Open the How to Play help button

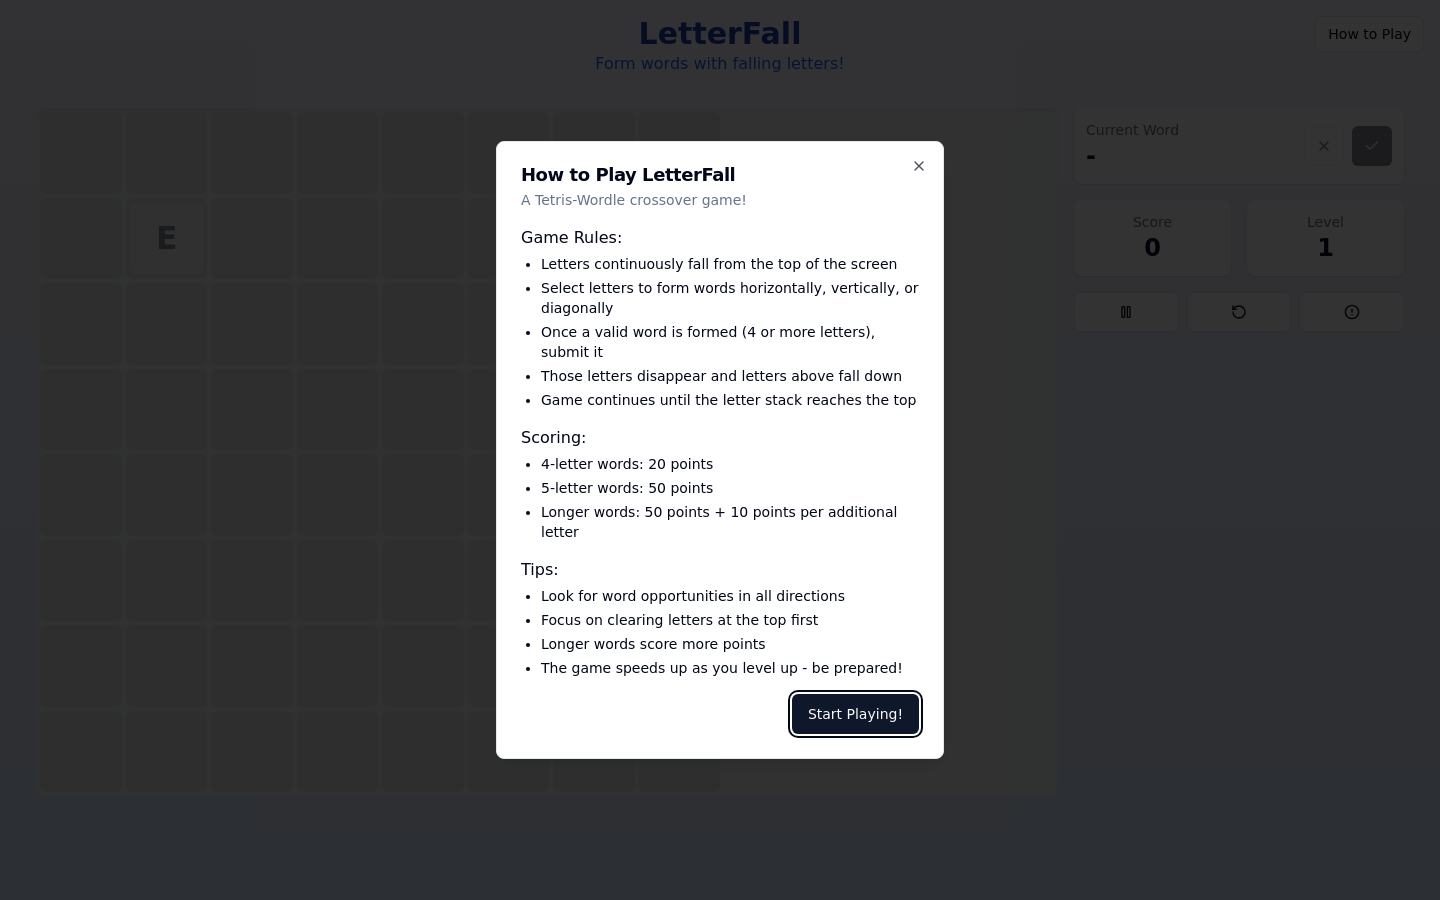click(1369, 34)
